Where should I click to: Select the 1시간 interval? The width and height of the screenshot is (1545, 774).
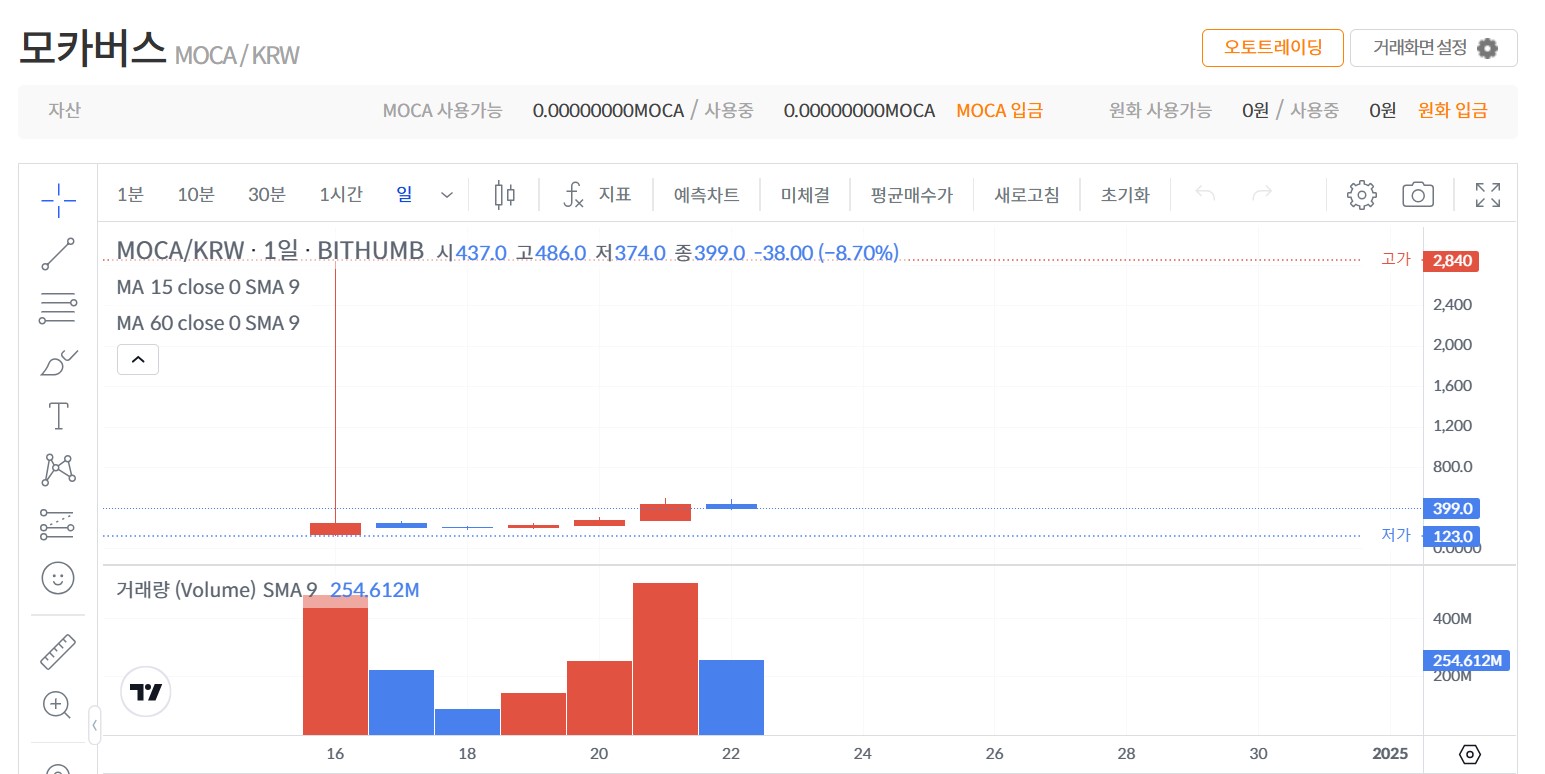pos(341,194)
